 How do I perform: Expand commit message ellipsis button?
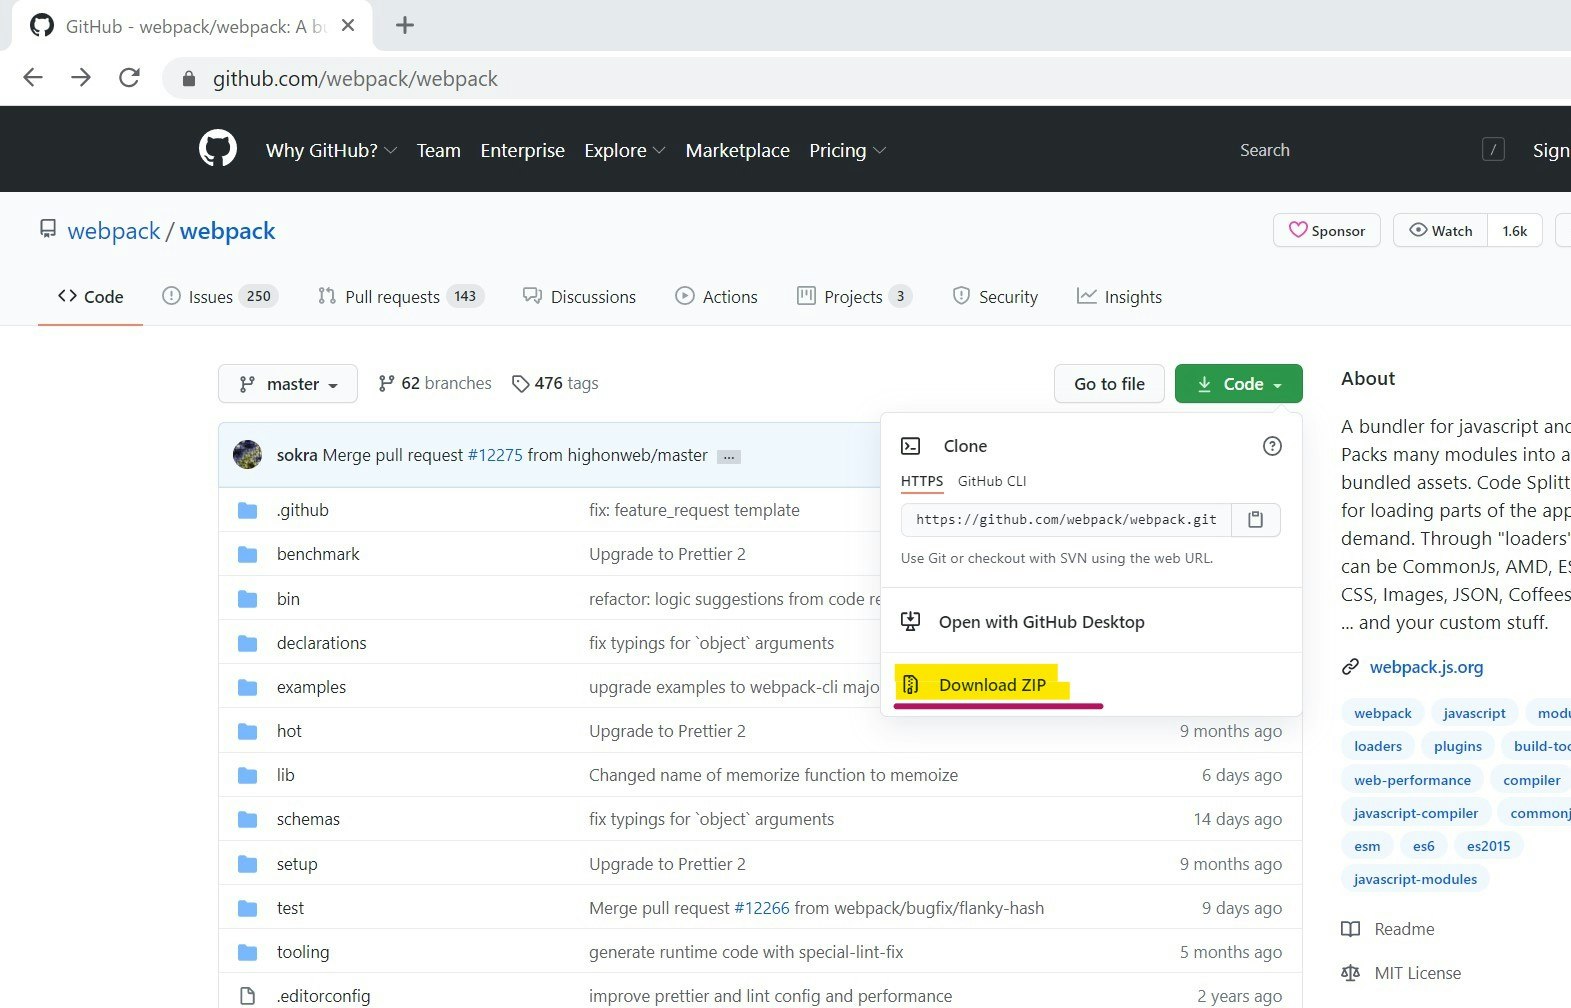click(729, 457)
